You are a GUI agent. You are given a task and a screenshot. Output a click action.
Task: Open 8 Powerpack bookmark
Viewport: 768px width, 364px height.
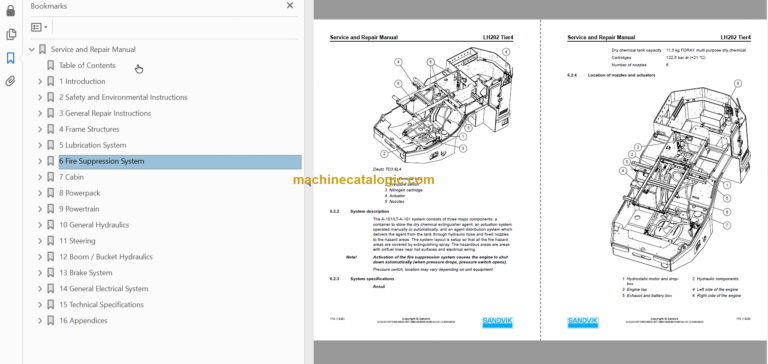(79, 193)
